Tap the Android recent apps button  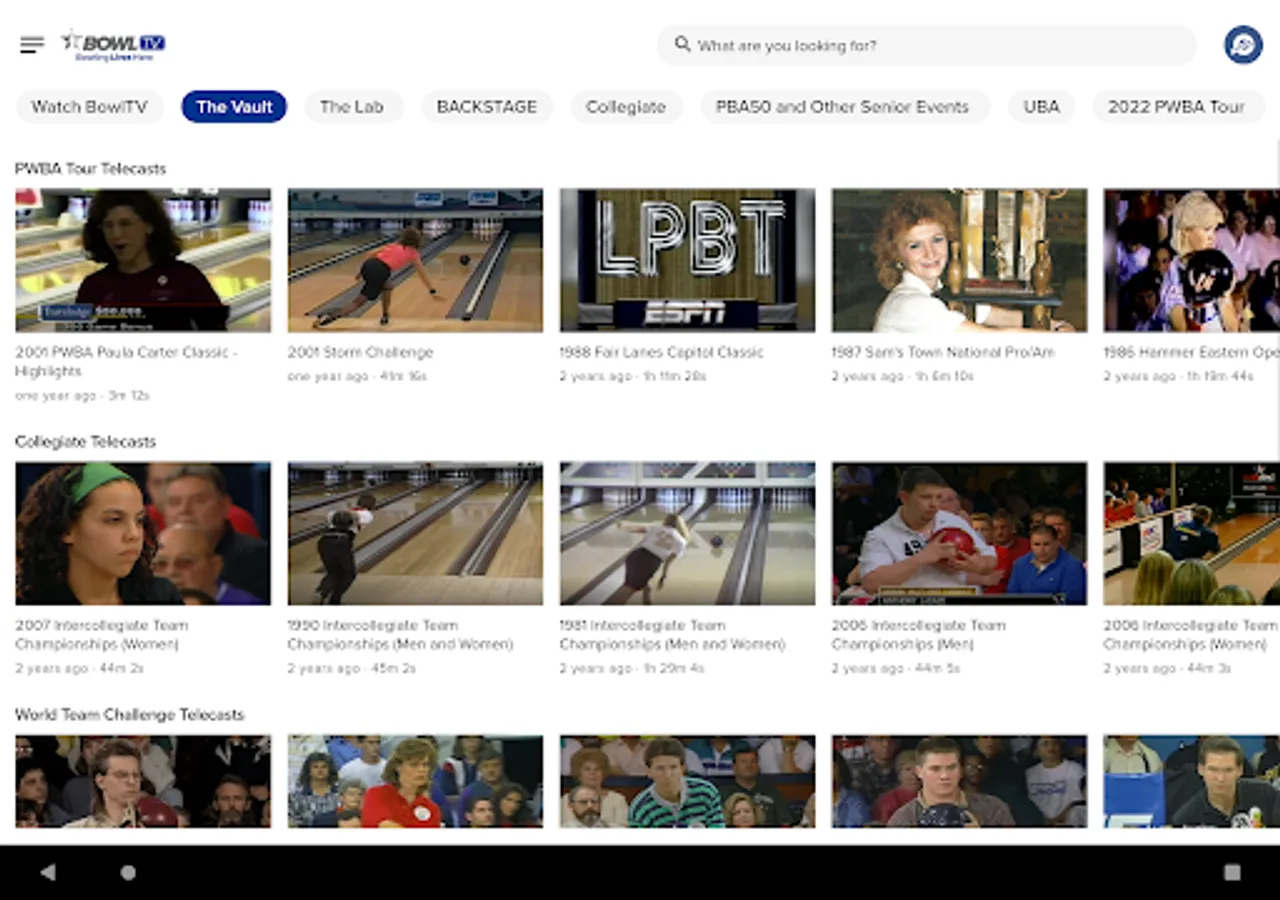(1232, 872)
